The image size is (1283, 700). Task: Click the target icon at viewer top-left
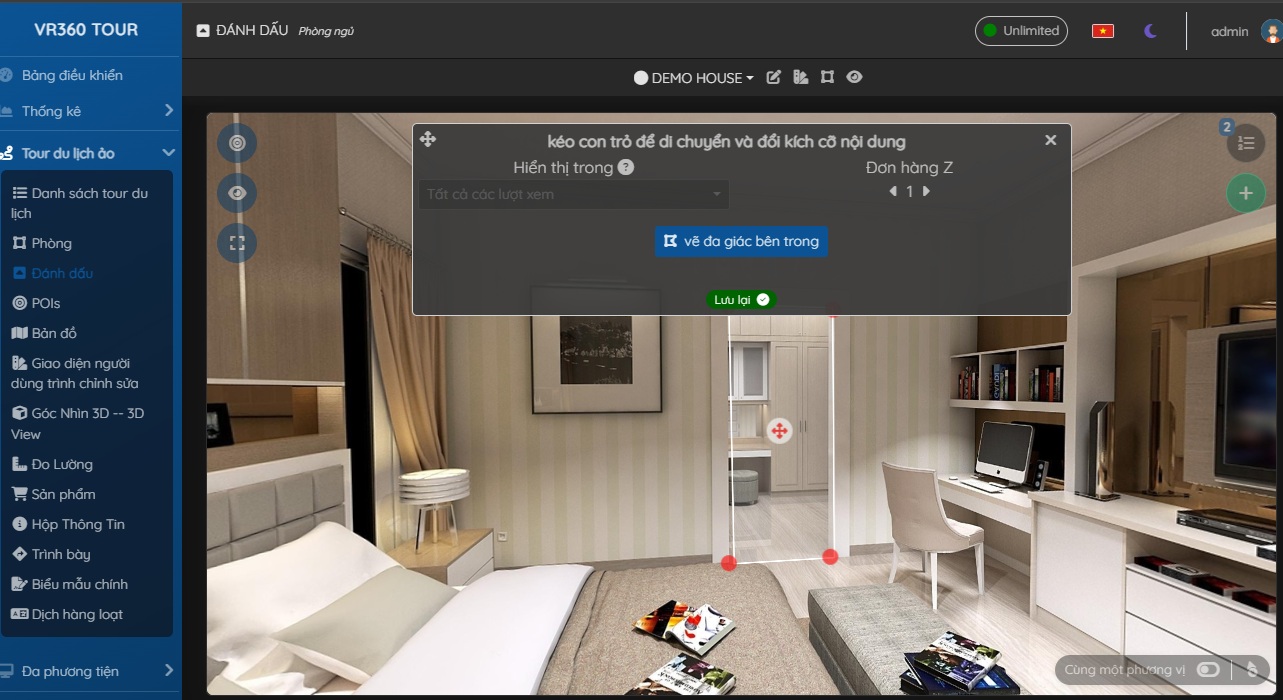click(x=237, y=143)
